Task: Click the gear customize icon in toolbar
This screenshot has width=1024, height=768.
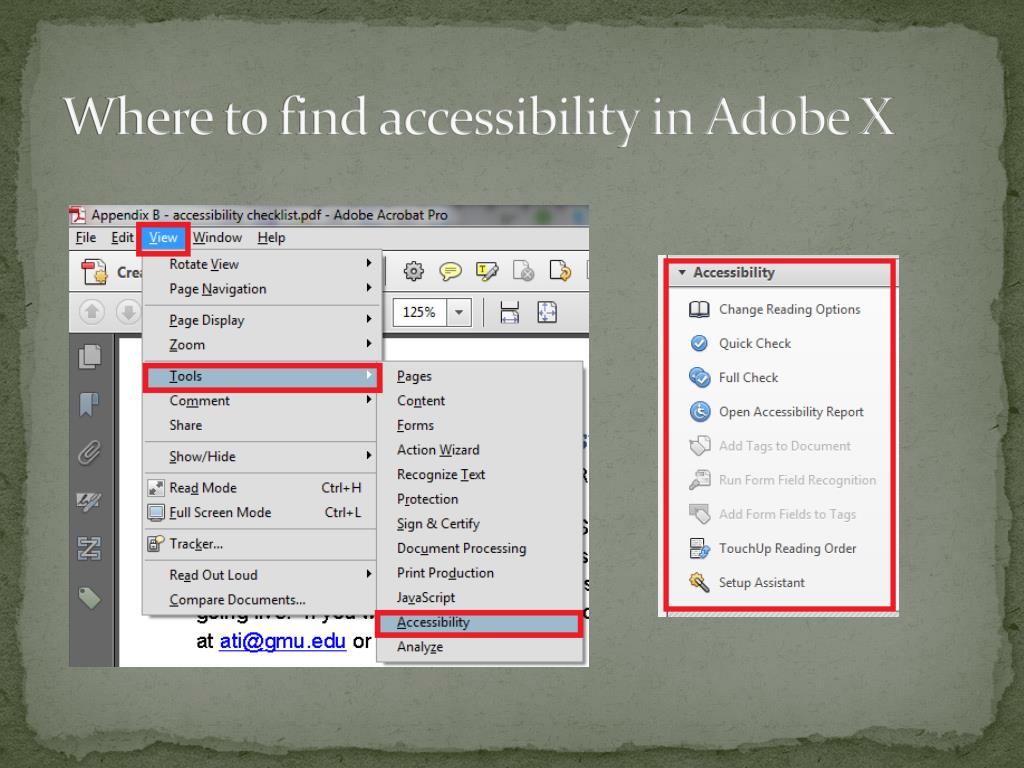Action: [413, 270]
